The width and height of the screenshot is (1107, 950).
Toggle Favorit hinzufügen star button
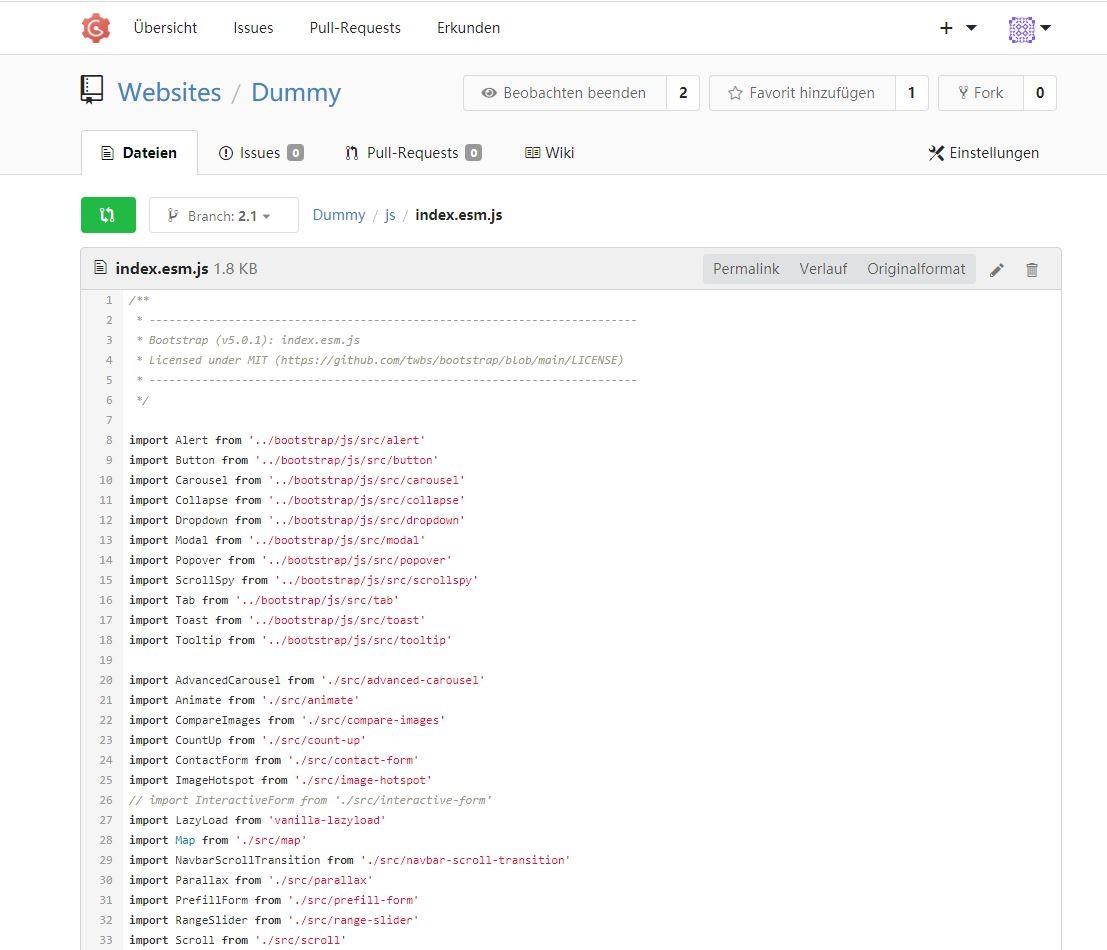click(x=801, y=93)
